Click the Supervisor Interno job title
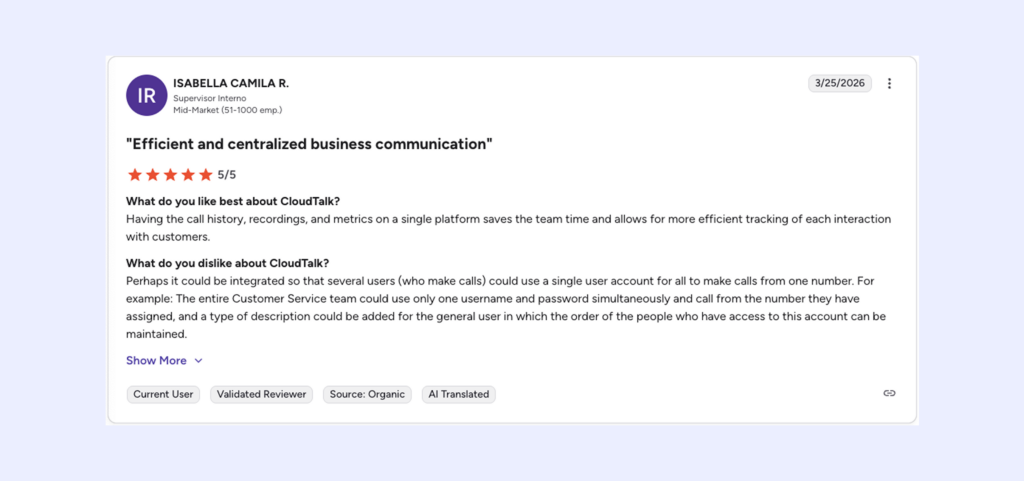 (211, 98)
